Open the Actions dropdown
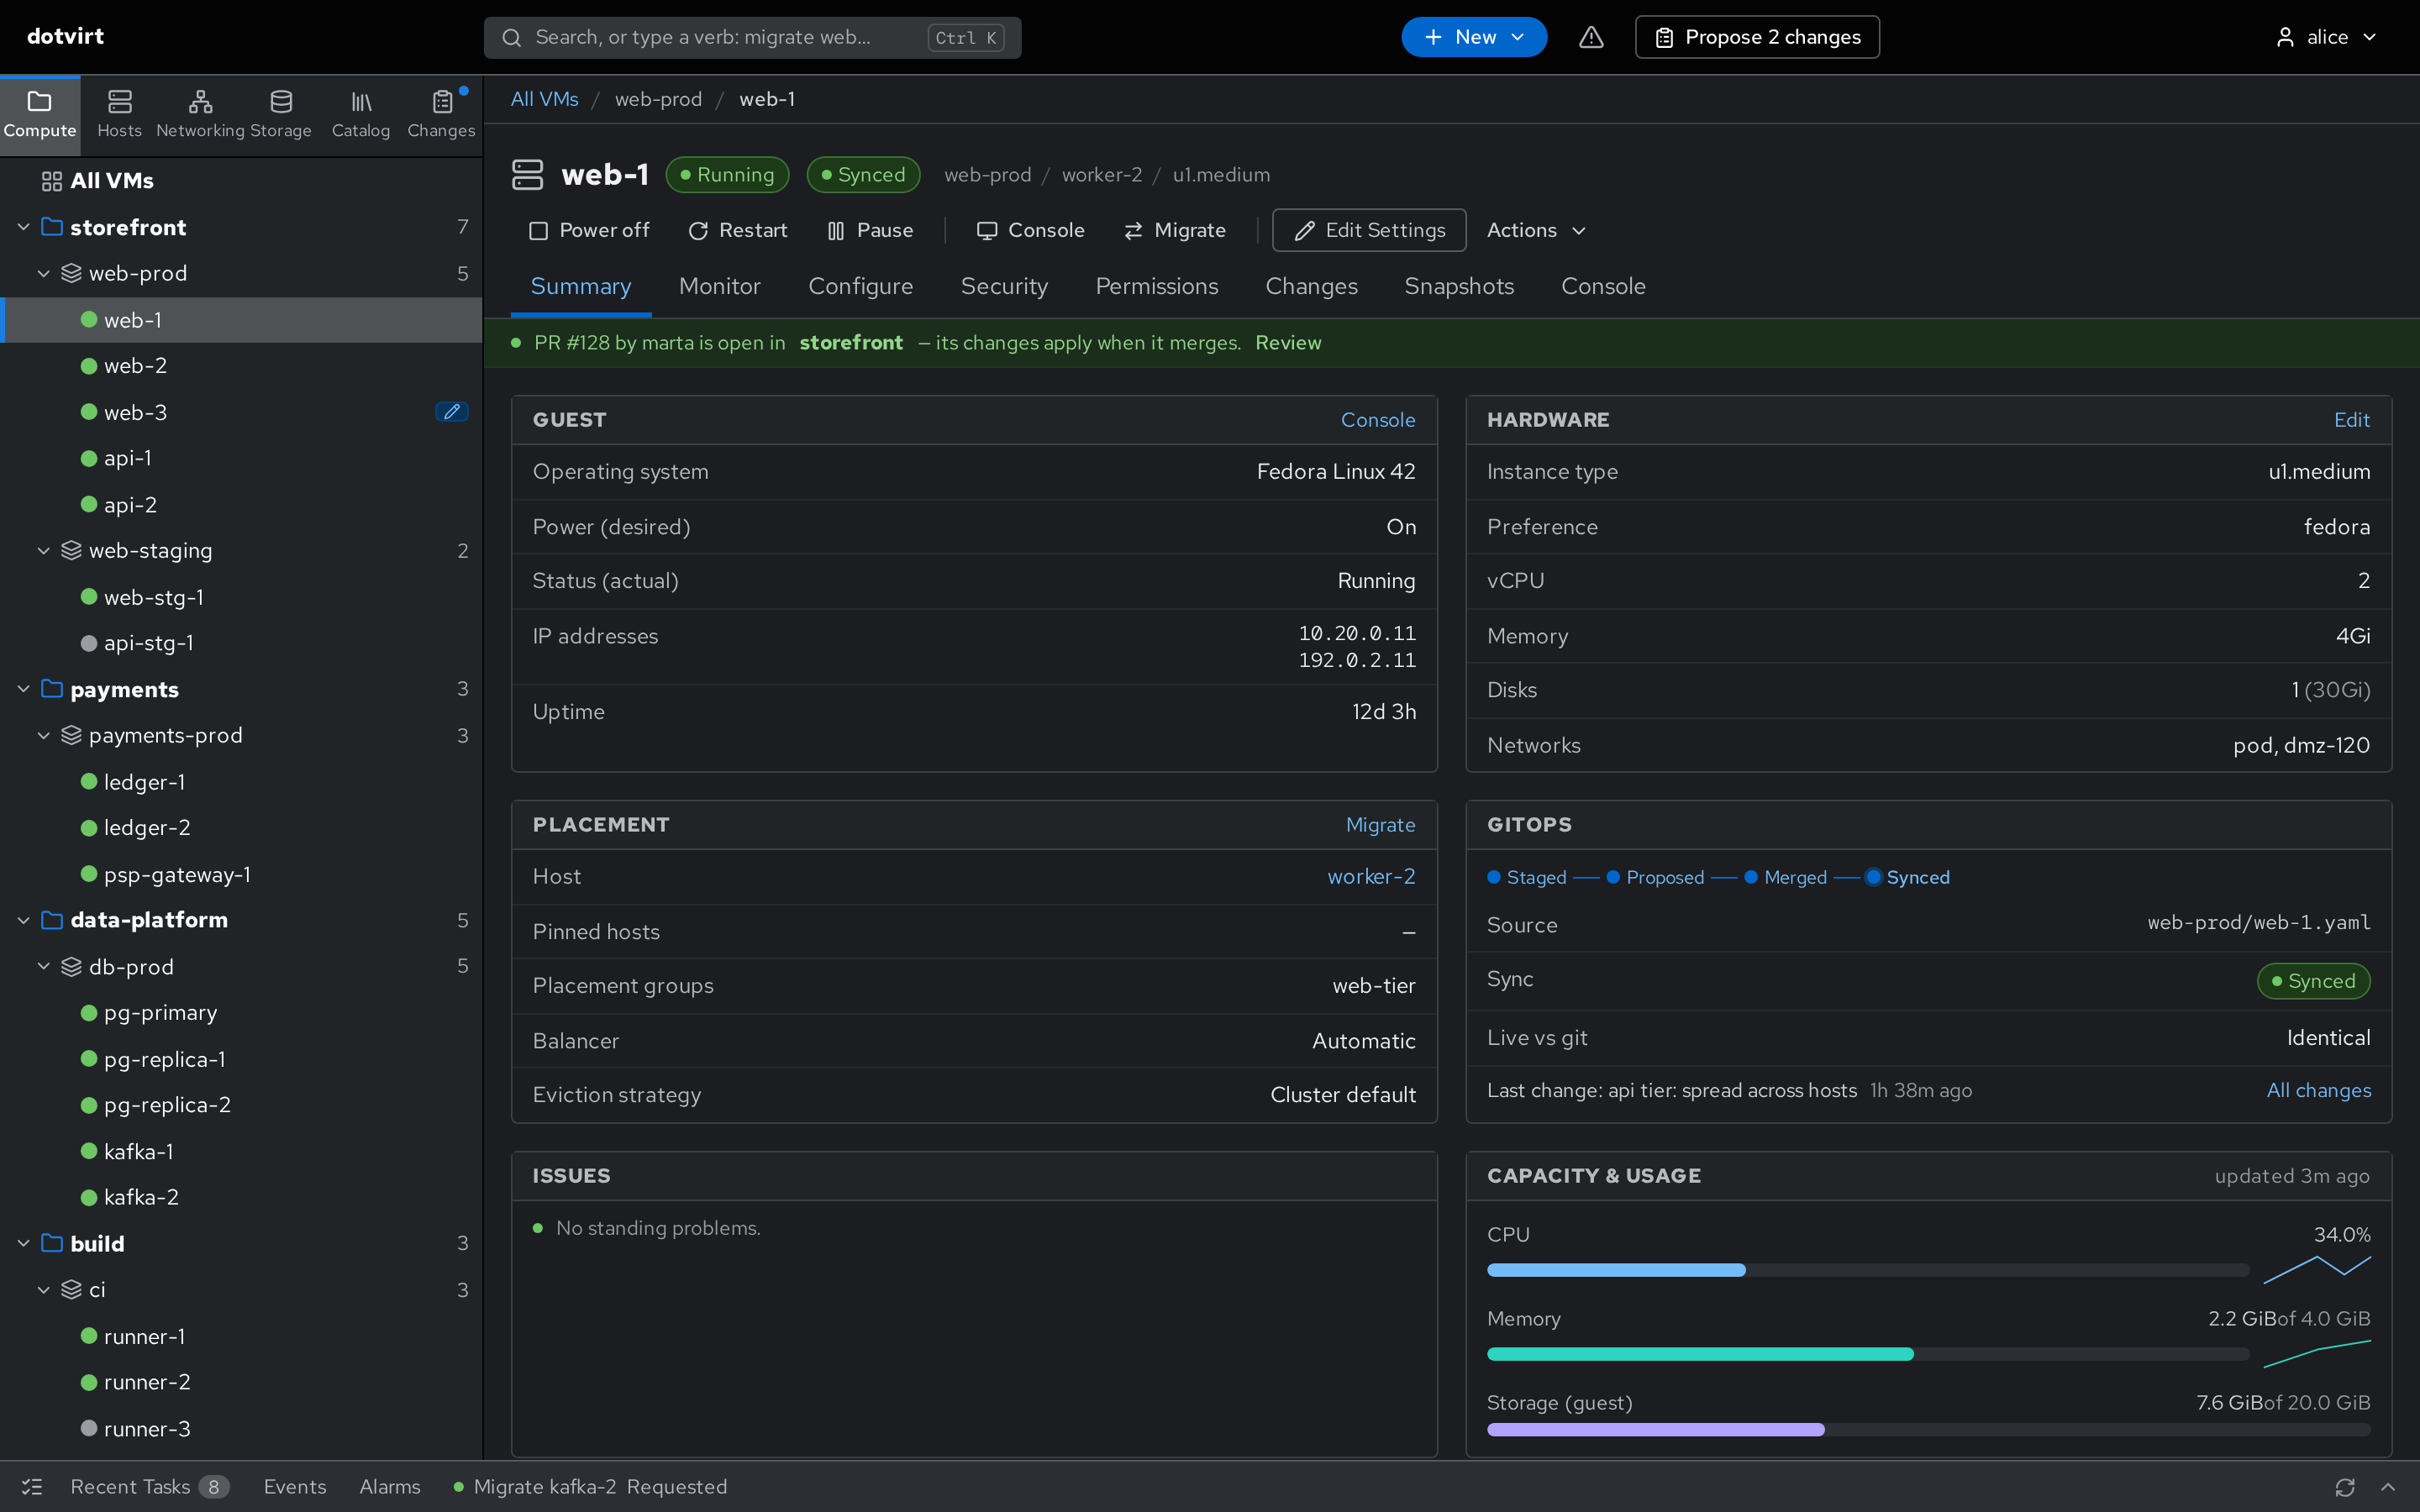The width and height of the screenshot is (2420, 1512). [1536, 230]
